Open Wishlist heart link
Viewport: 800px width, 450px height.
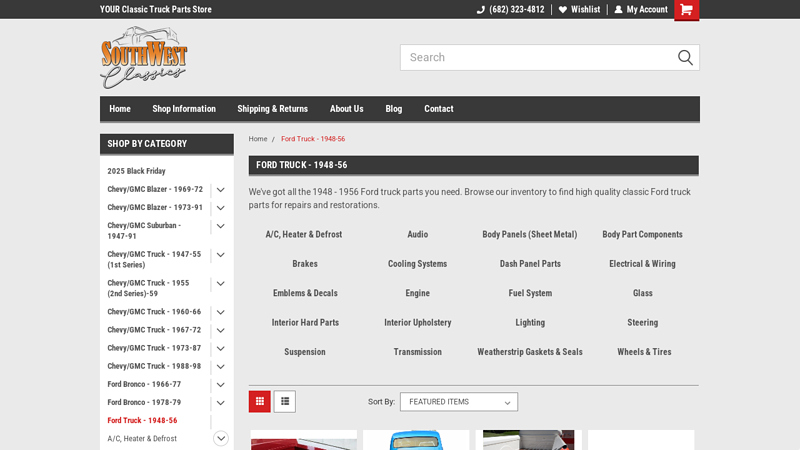coord(579,10)
